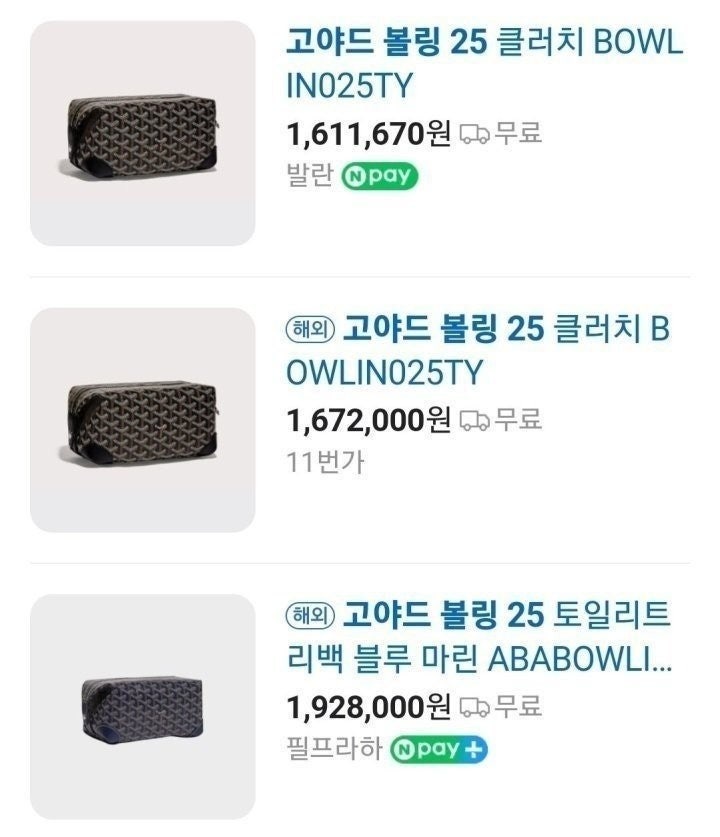720x837 pixels.
Task: Select the 발란 seller name
Action: [309, 176]
